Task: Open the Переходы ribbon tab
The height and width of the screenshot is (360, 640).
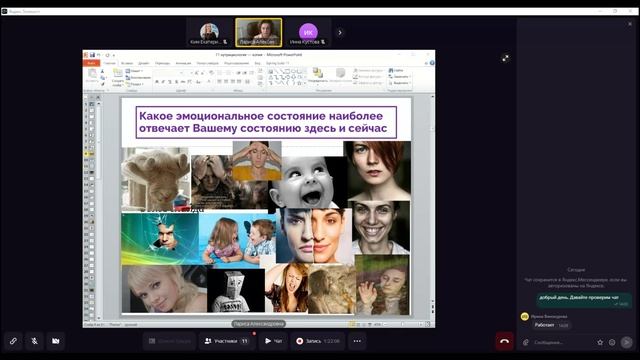Action: (162, 63)
